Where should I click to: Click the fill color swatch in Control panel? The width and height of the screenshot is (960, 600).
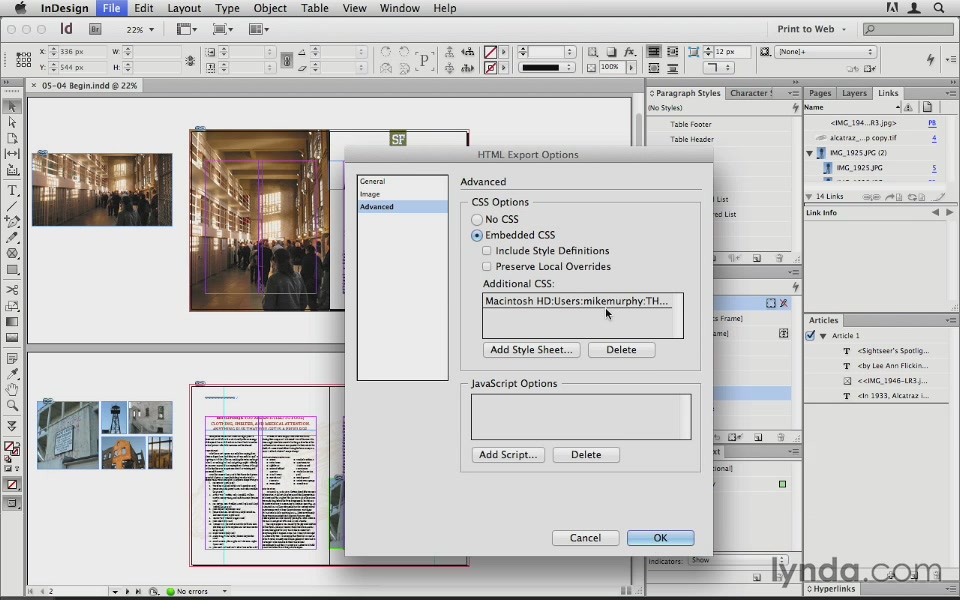coord(490,52)
